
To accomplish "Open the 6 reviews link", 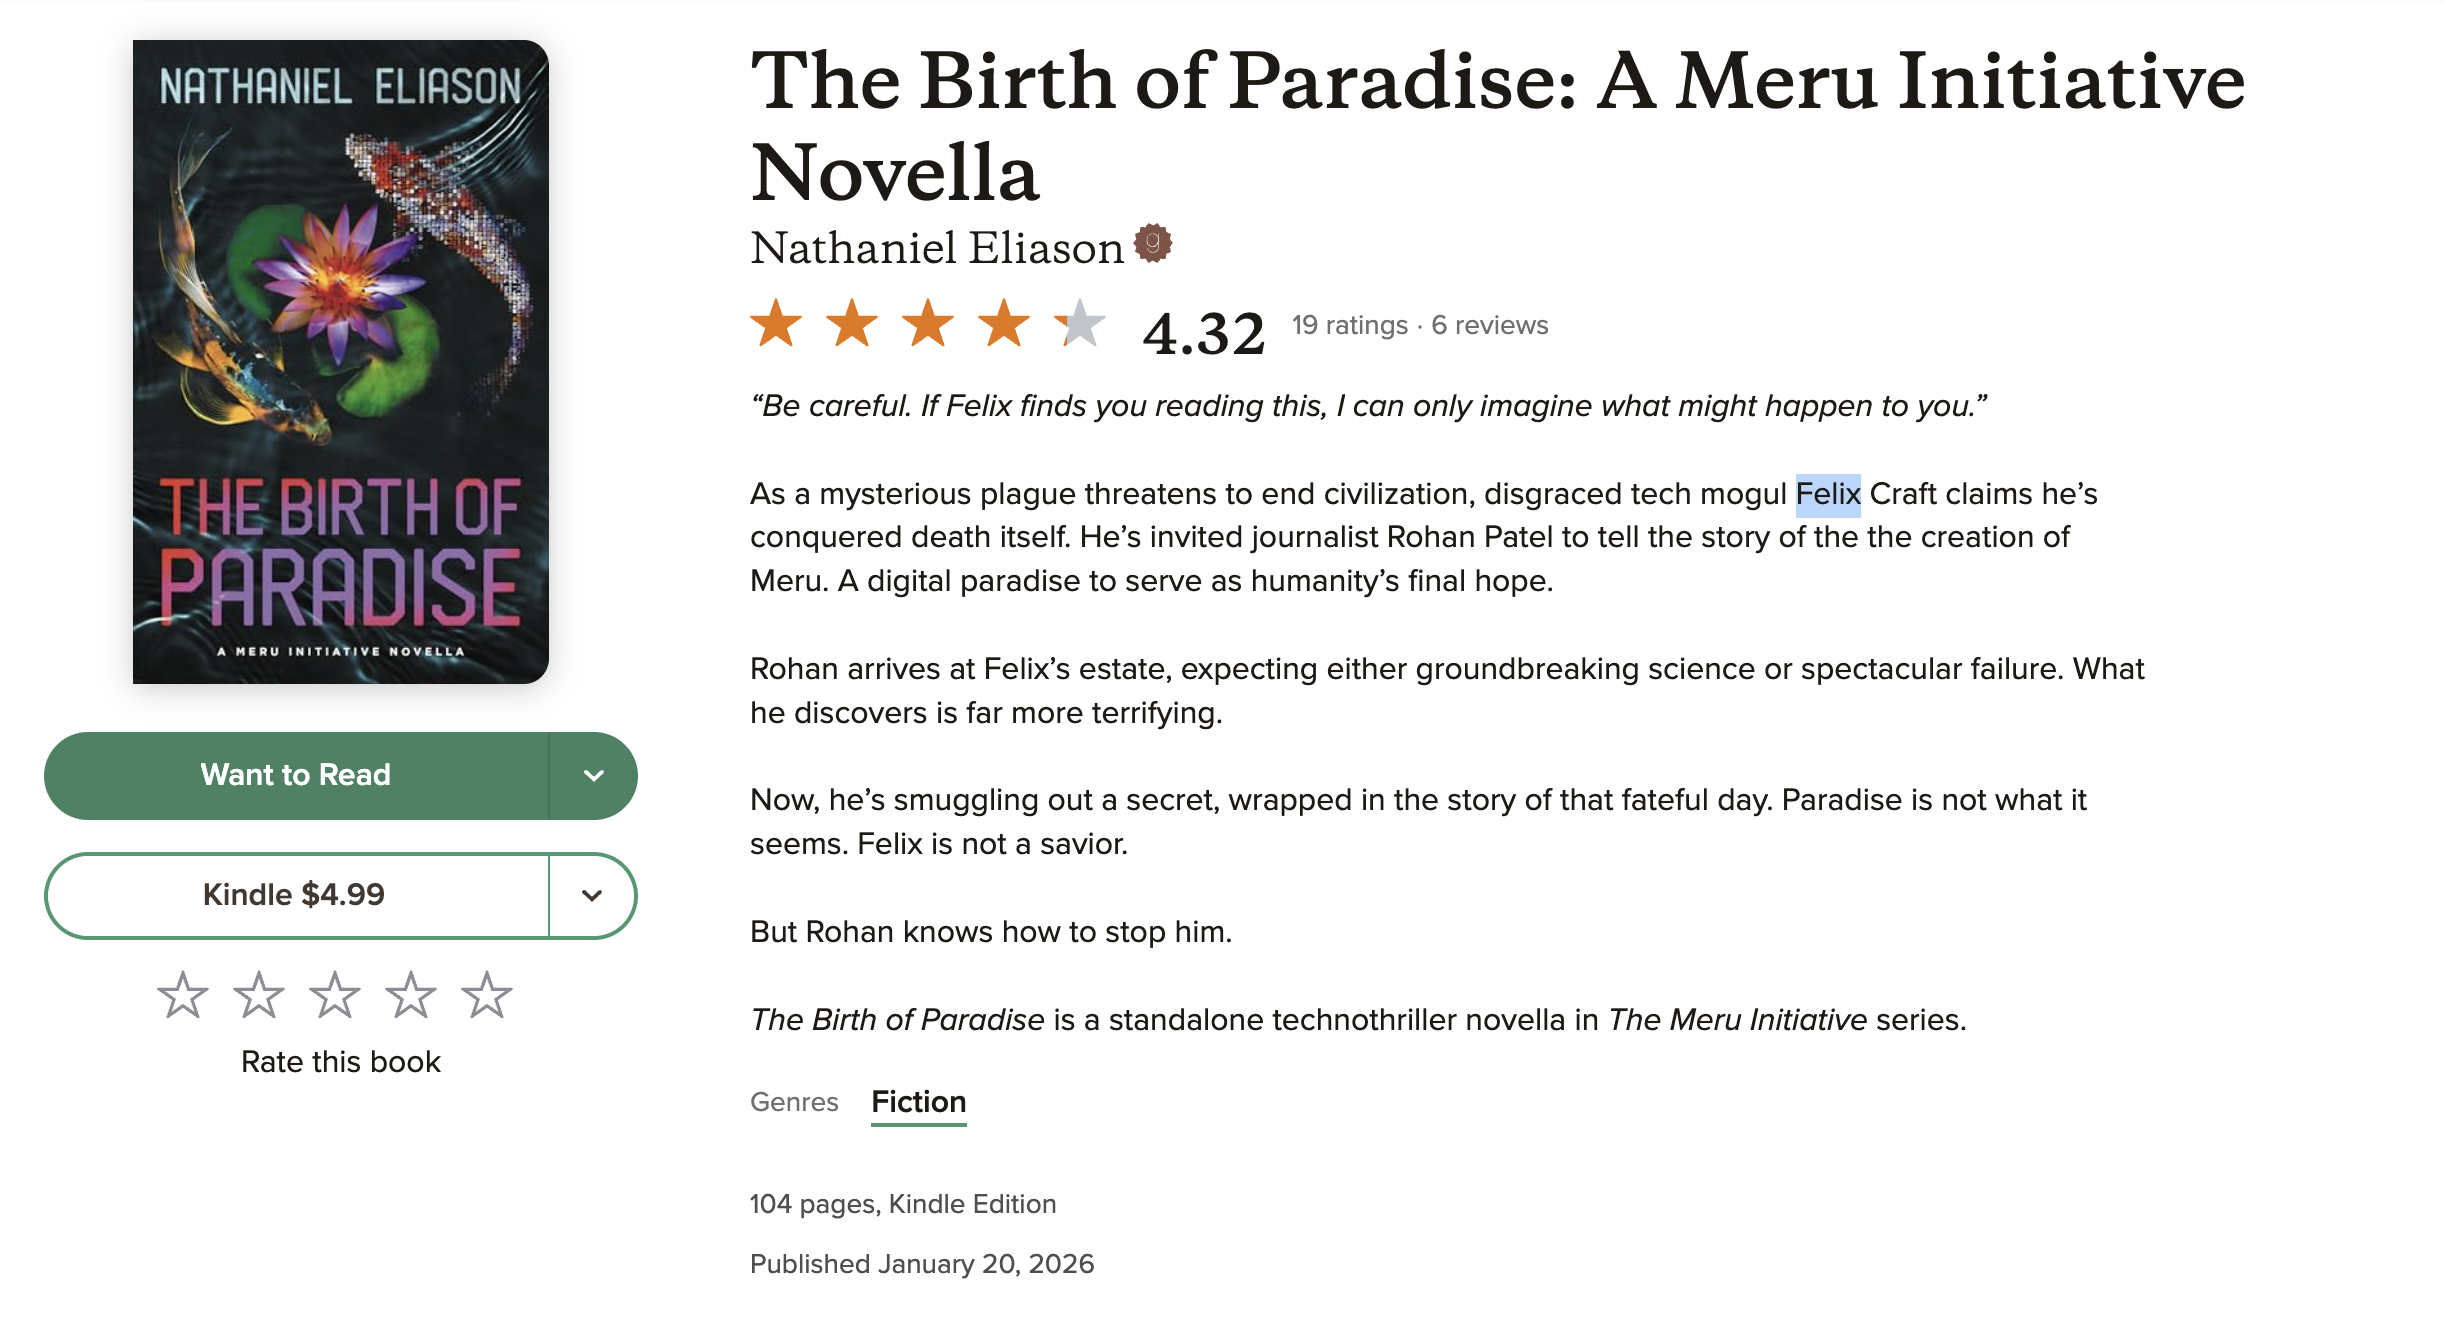I will coord(1489,325).
